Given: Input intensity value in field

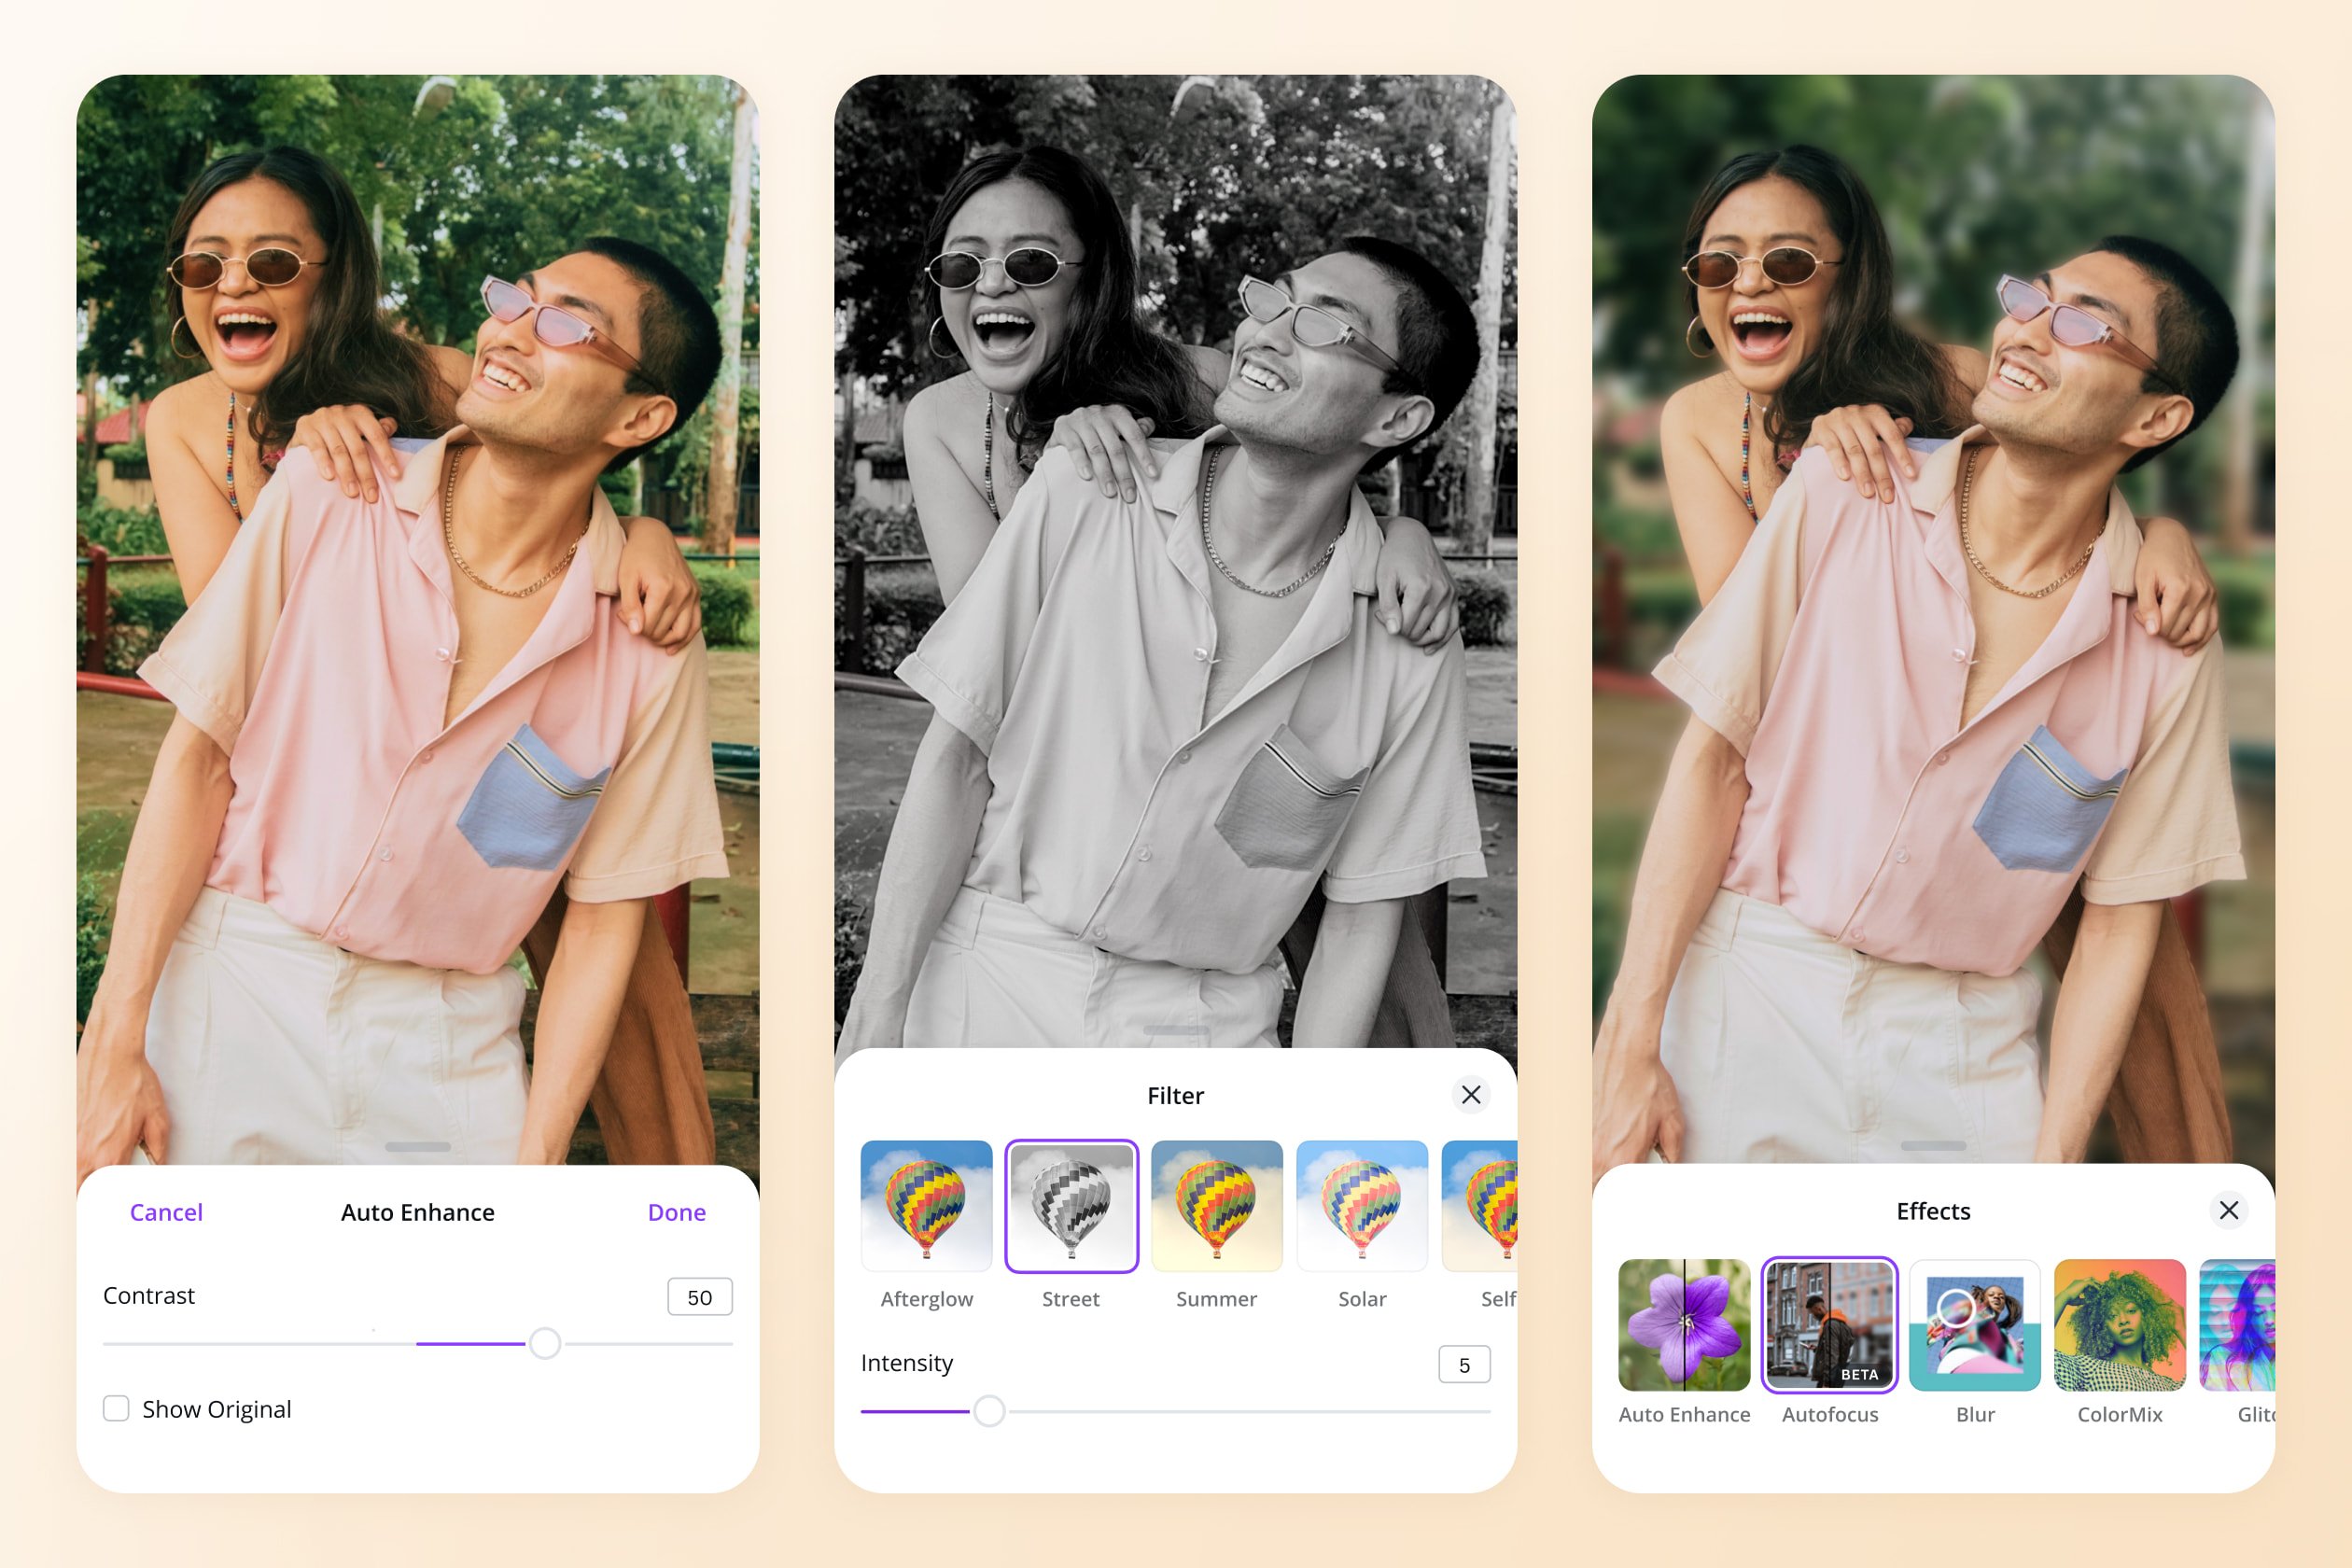Looking at the screenshot, I should pyautogui.click(x=1464, y=1365).
